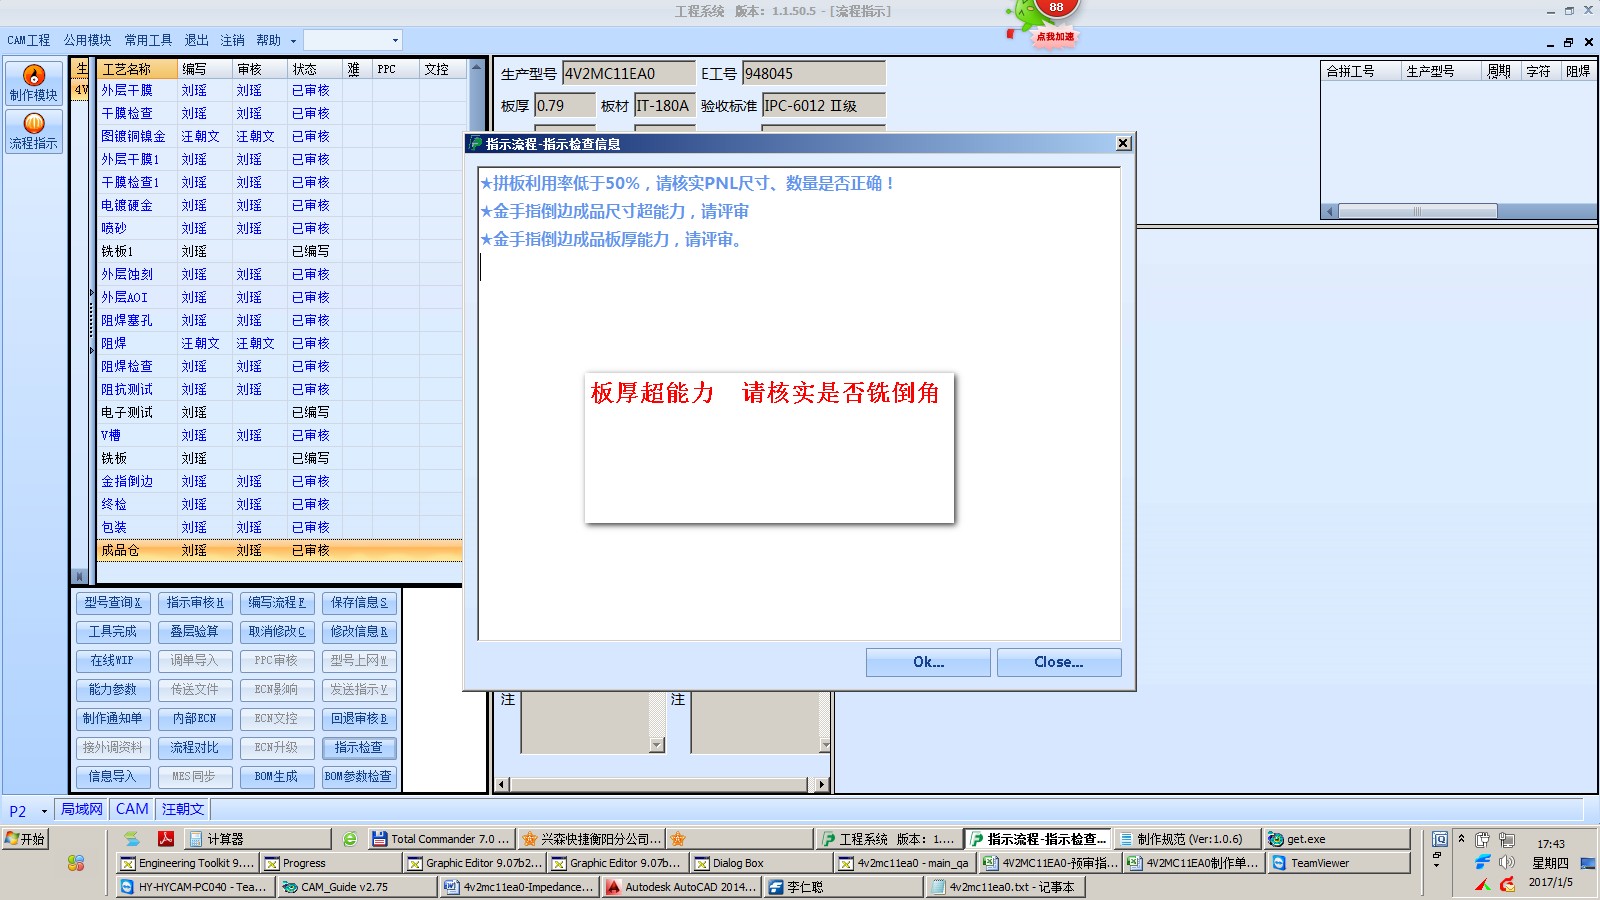The height and width of the screenshot is (900, 1600).
Task: Click the Close... button in dialog
Action: (x=1059, y=662)
